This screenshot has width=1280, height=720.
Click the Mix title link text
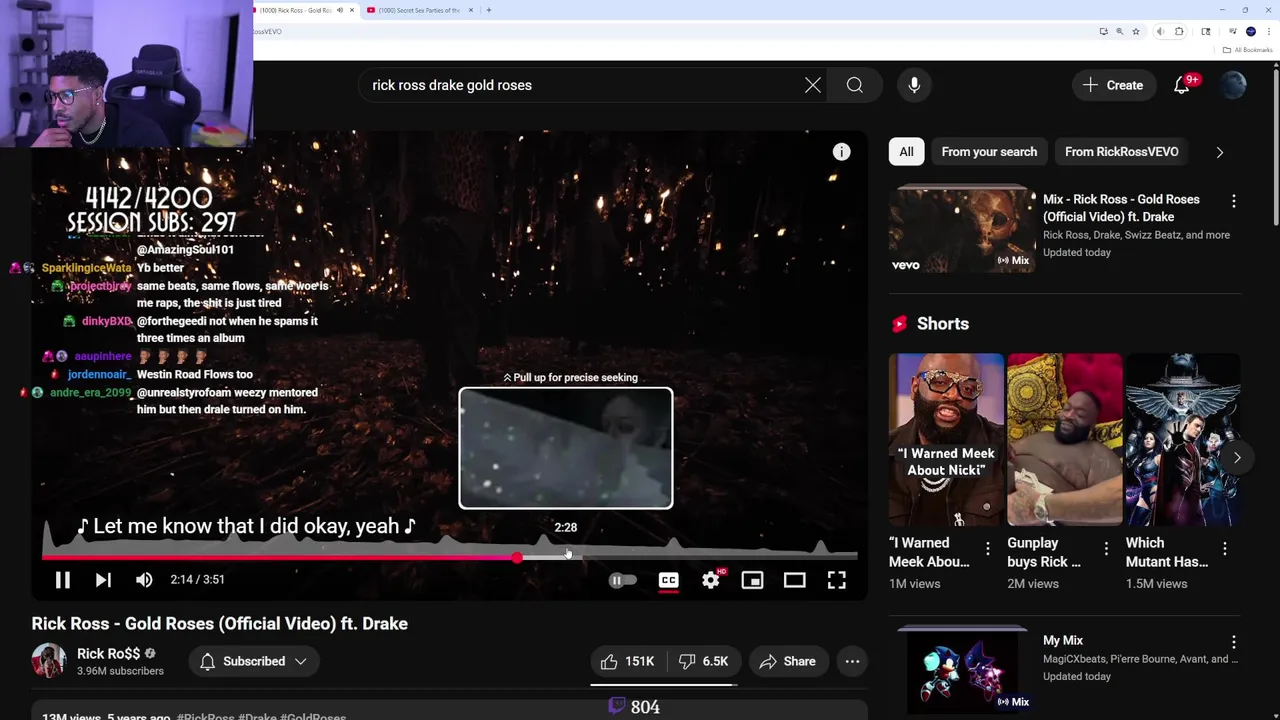[x=1121, y=208]
